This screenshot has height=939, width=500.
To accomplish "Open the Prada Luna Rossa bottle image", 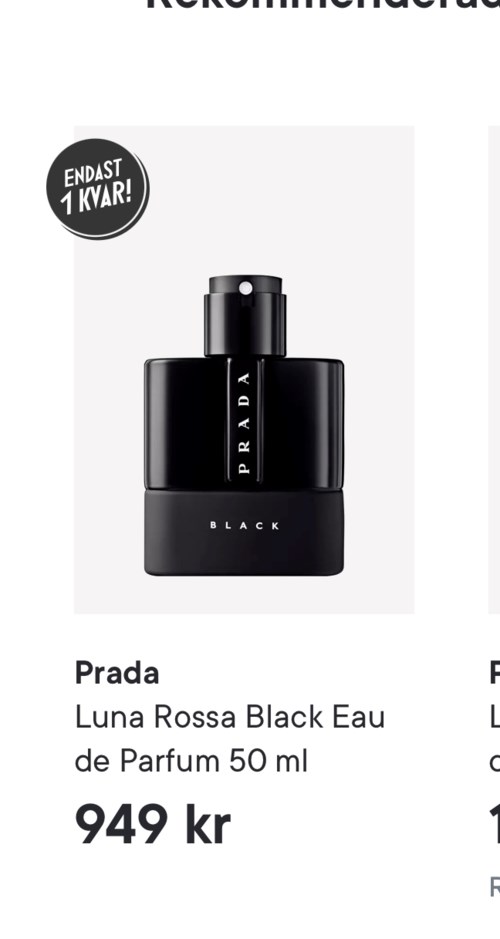I will 244,369.
